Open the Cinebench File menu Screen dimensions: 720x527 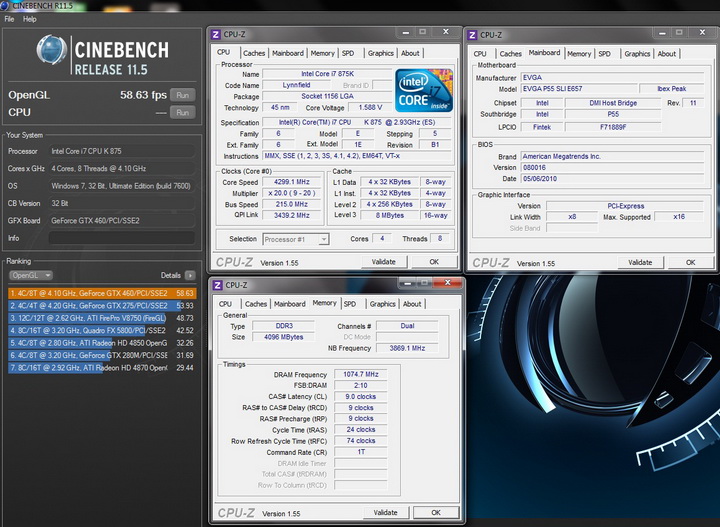tap(9, 19)
